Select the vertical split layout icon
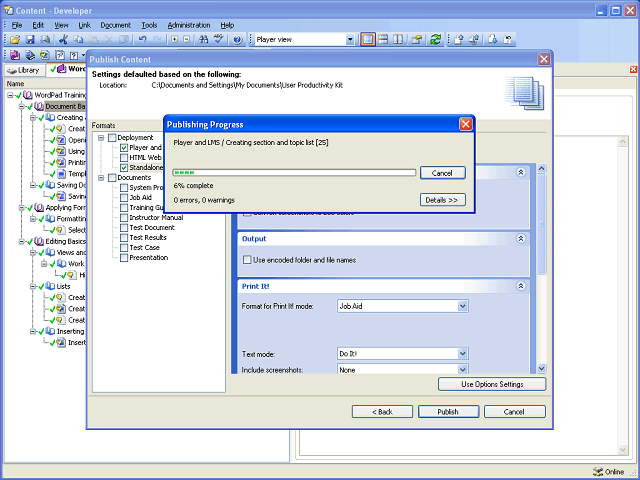This screenshot has width=640, height=480. [398, 40]
